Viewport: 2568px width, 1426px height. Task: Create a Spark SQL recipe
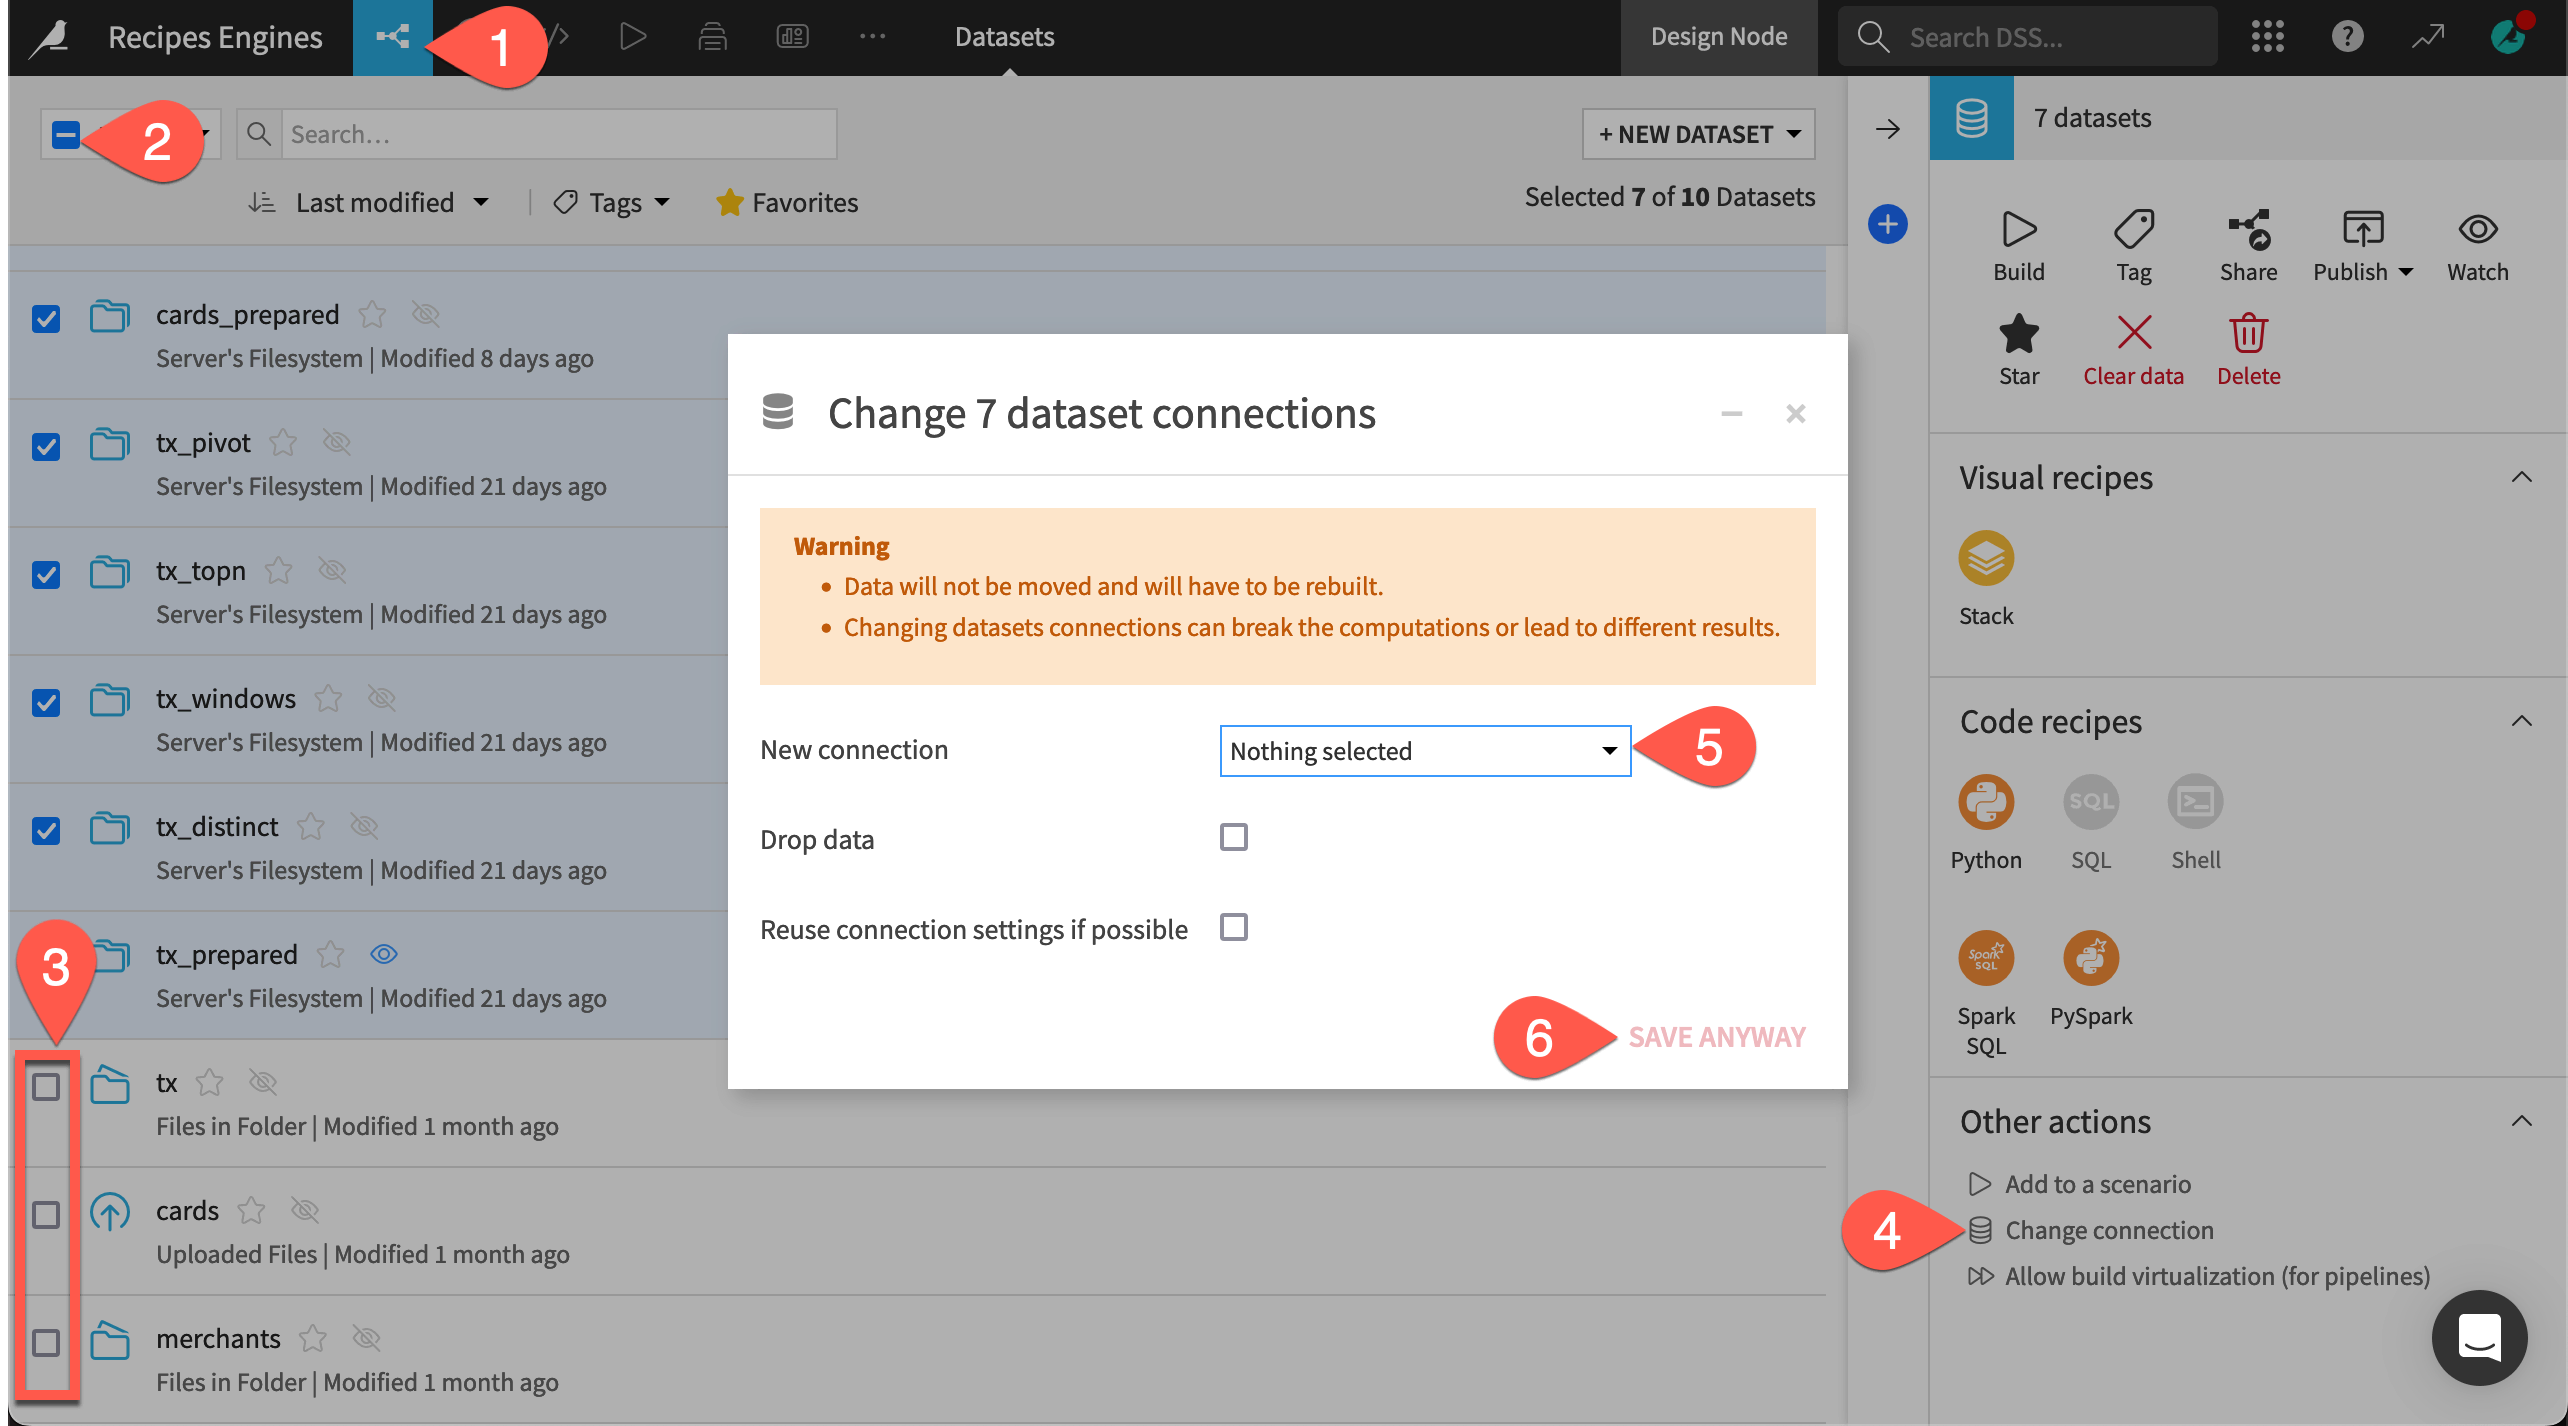1985,958
